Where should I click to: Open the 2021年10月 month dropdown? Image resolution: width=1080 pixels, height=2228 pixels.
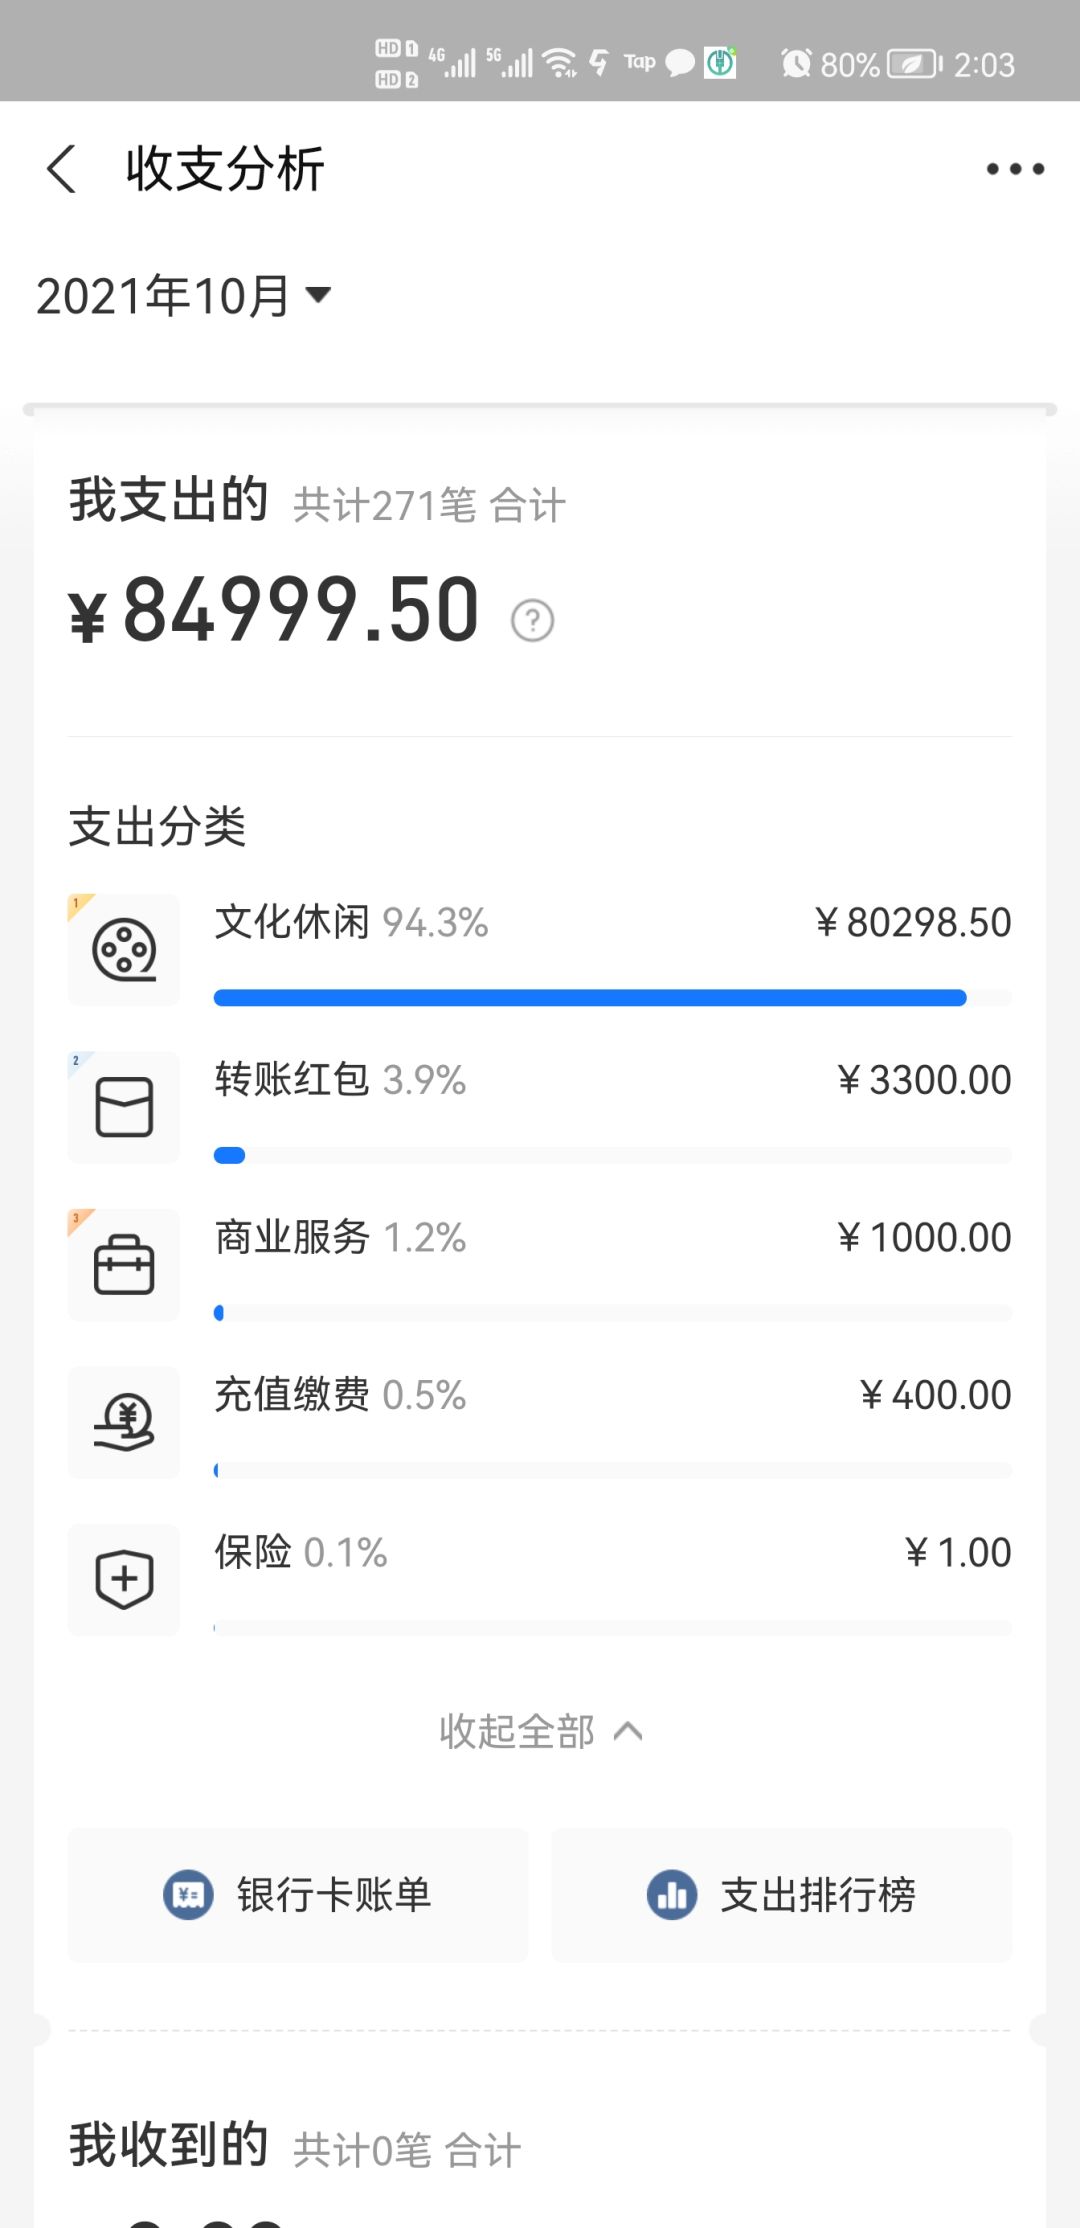coord(183,296)
